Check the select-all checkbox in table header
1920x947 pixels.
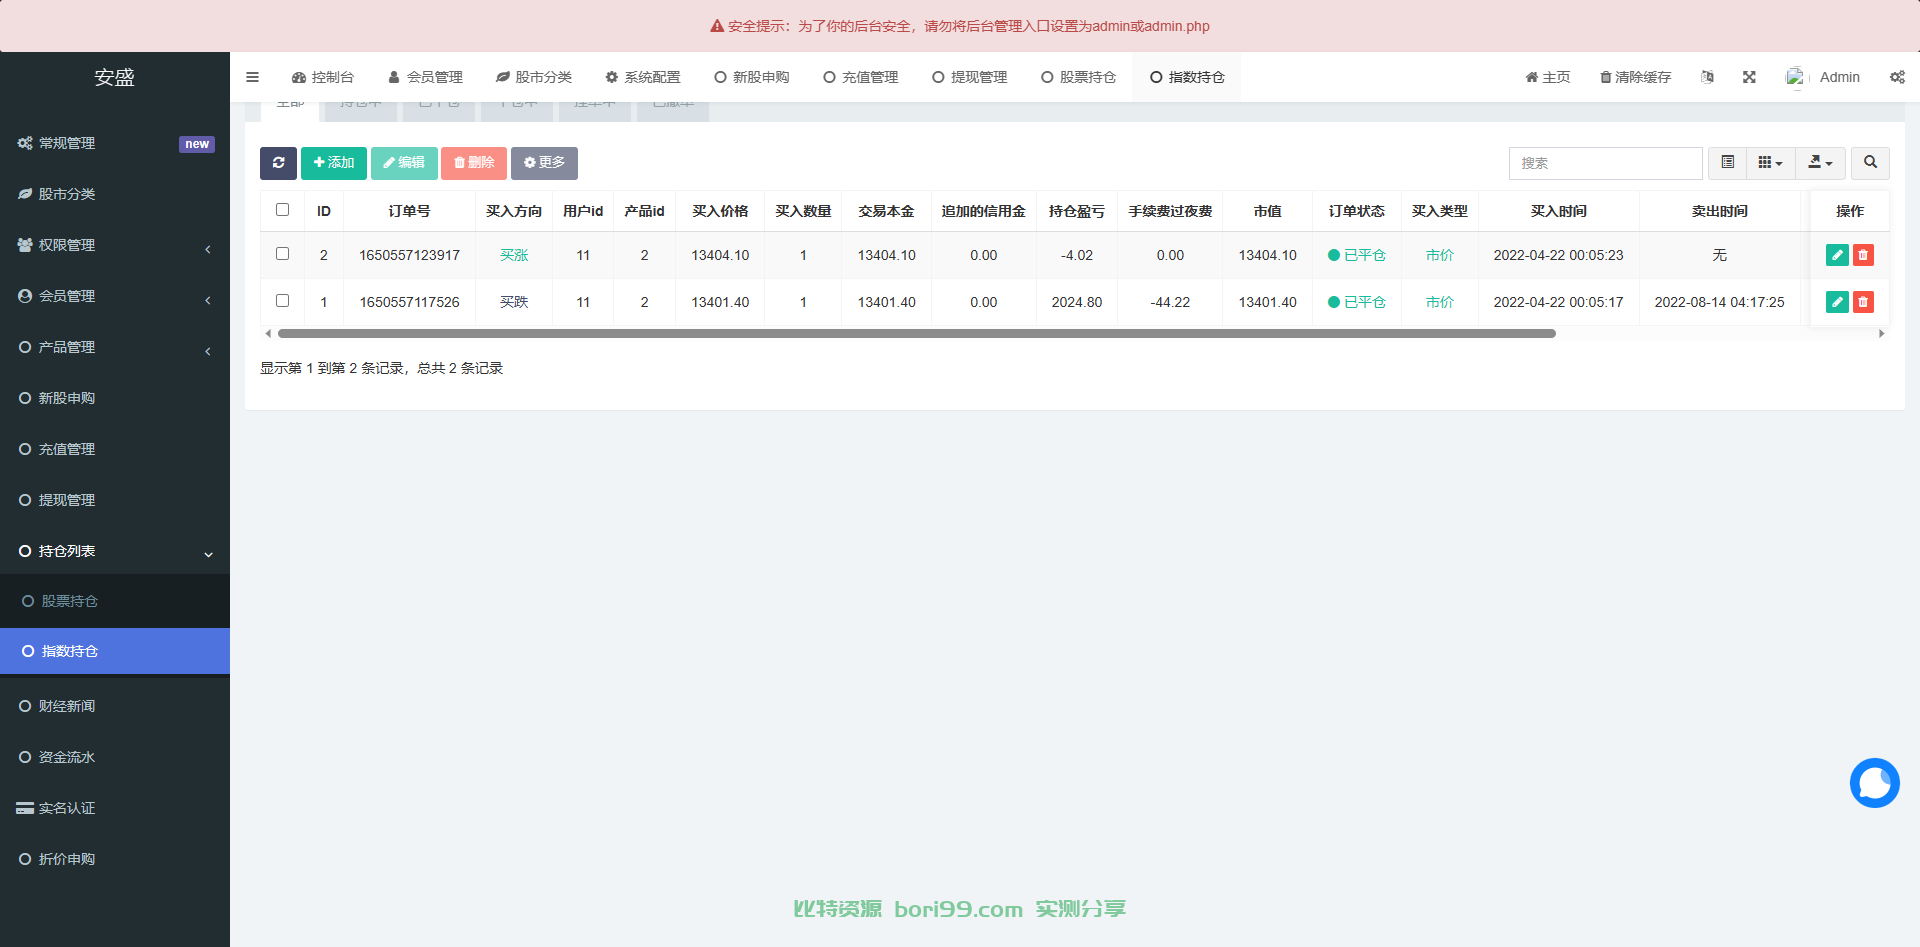(282, 210)
